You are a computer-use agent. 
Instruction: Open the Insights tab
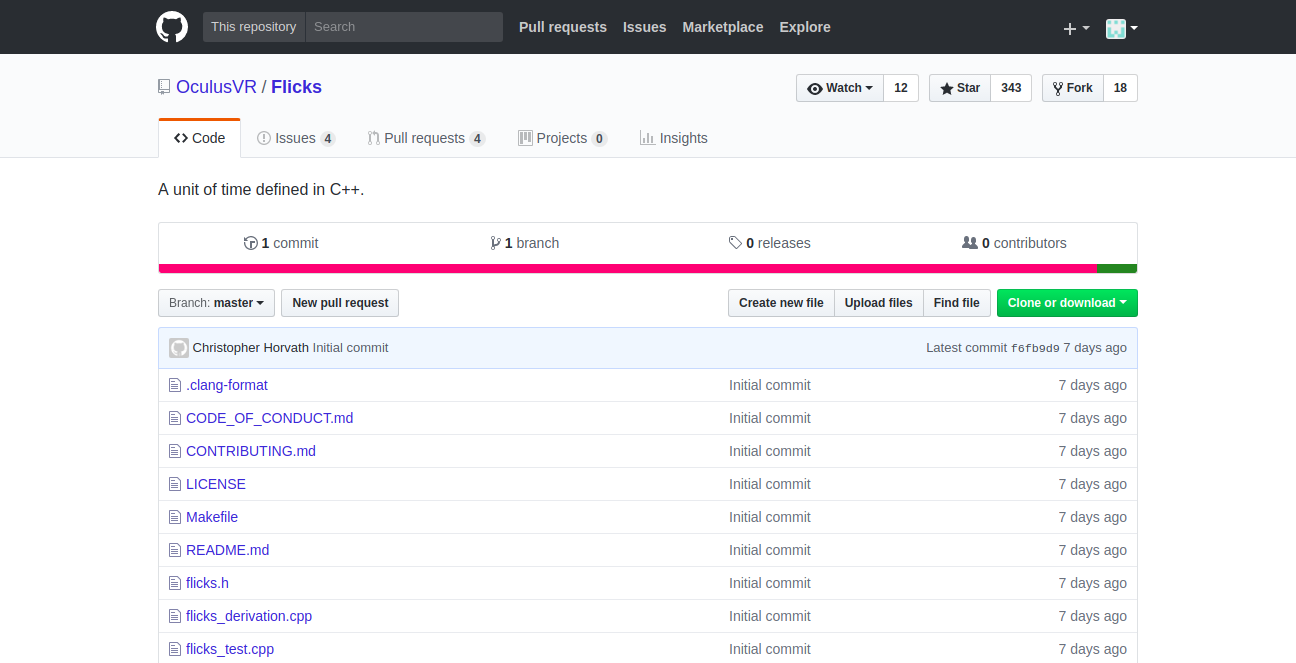(673, 138)
